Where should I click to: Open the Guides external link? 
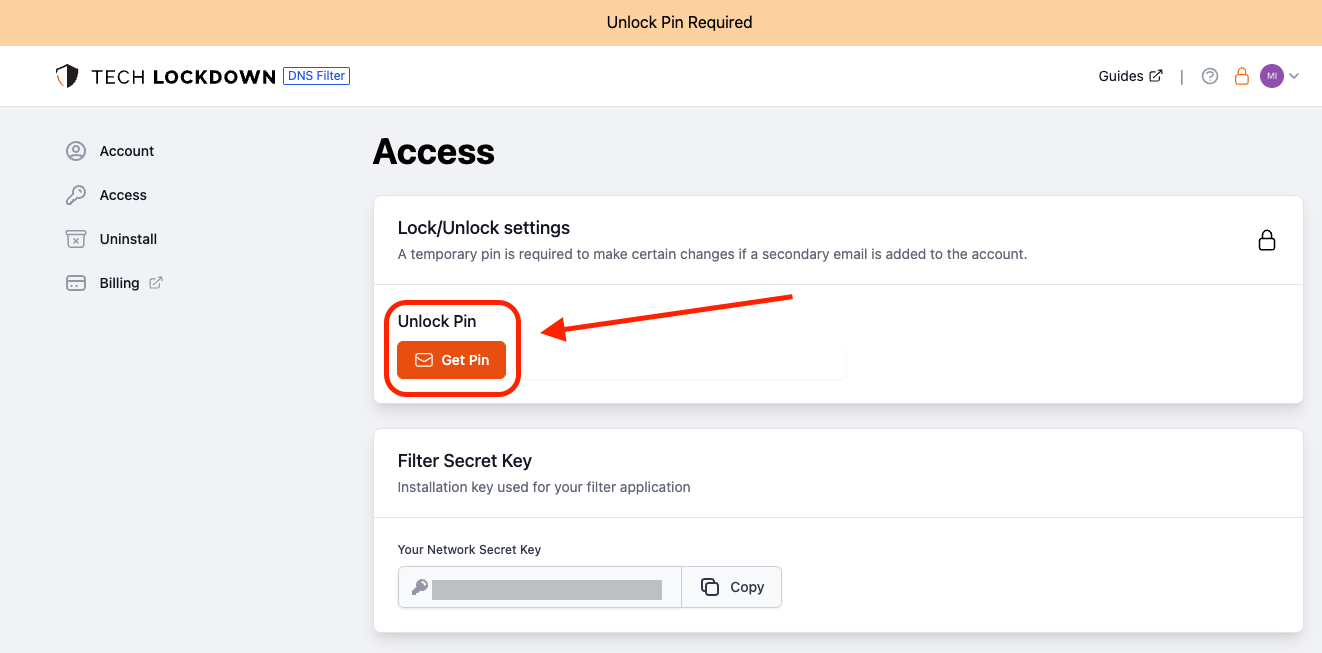tap(1130, 76)
